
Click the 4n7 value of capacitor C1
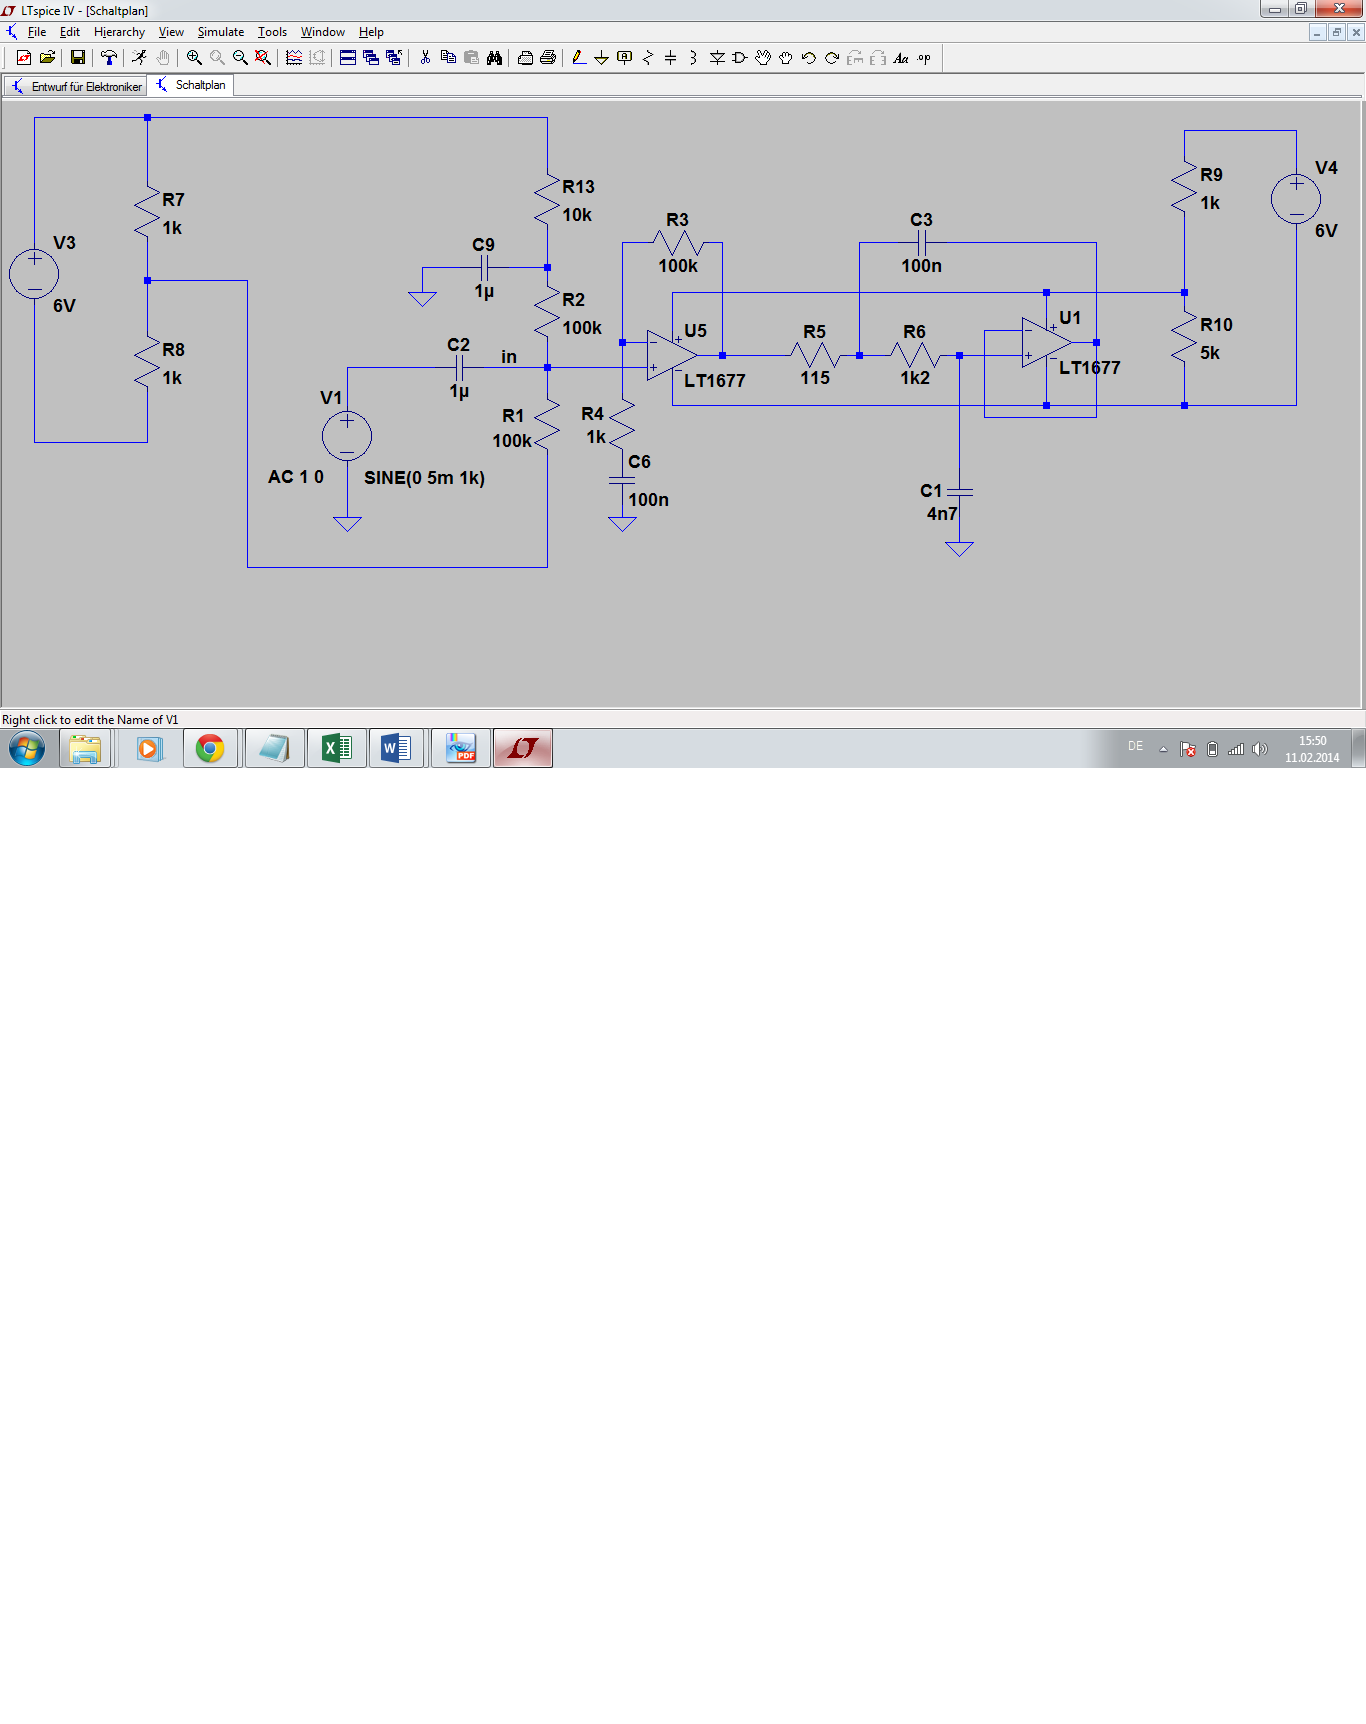click(x=942, y=514)
